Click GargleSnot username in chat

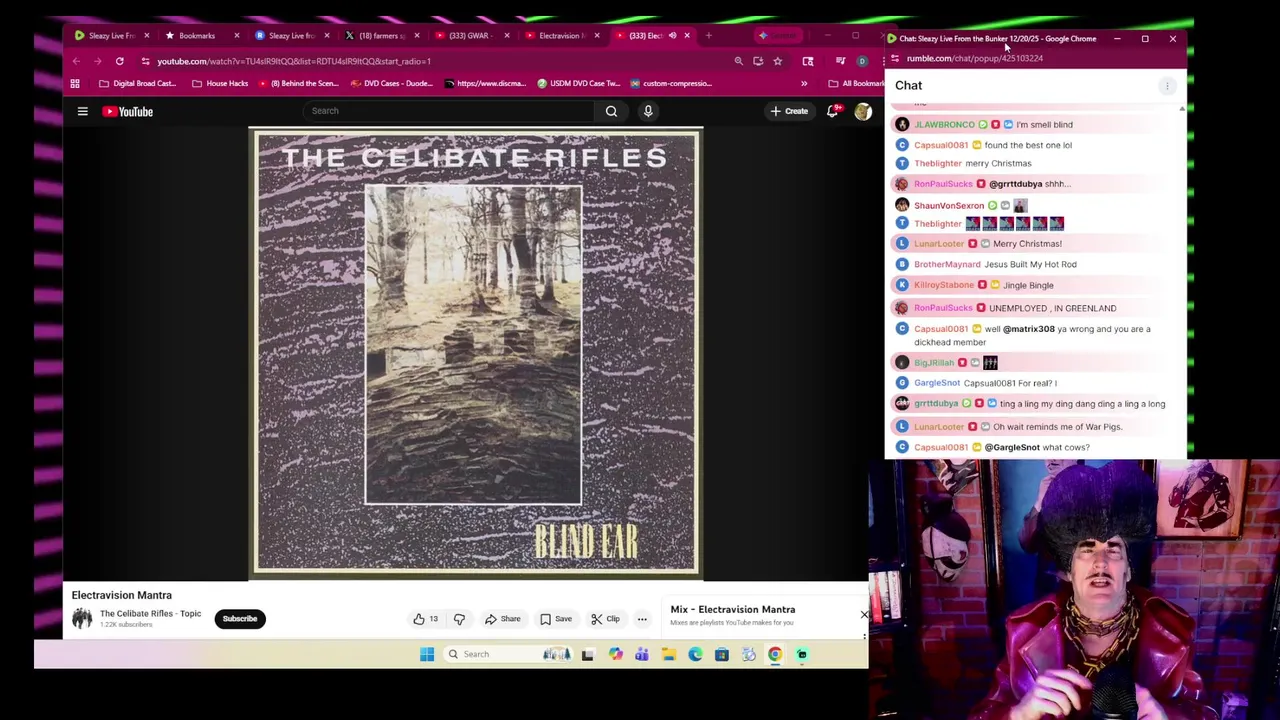[x=937, y=383]
